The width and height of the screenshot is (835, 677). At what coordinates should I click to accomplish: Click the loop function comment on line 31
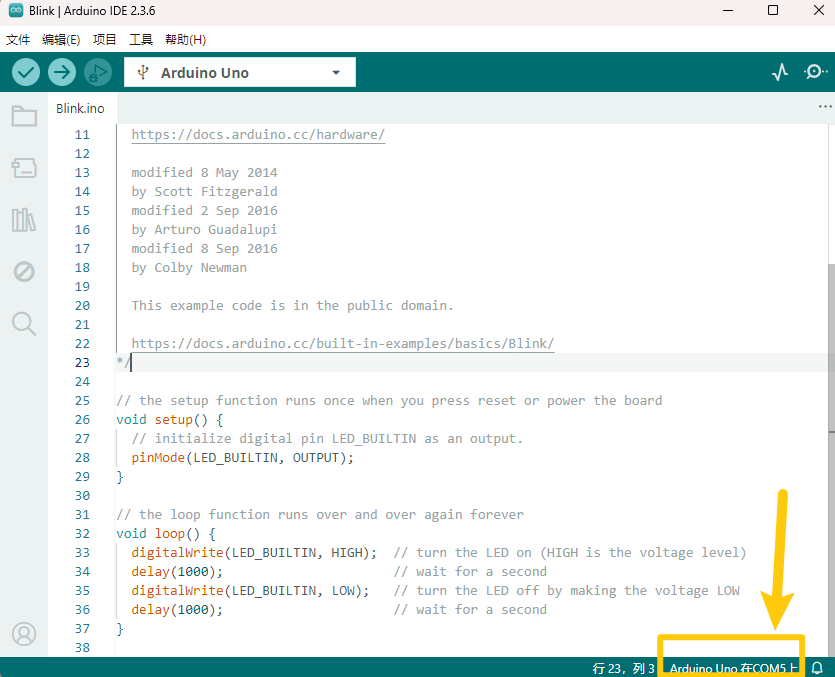tap(320, 515)
